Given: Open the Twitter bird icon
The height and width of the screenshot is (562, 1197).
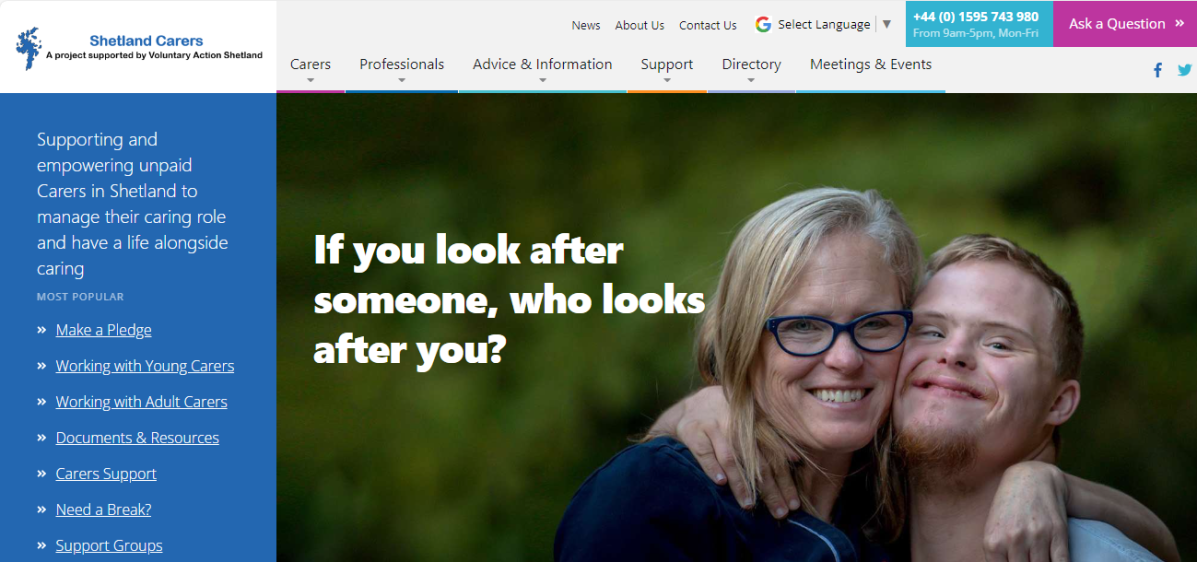Looking at the screenshot, I should pos(1184,70).
